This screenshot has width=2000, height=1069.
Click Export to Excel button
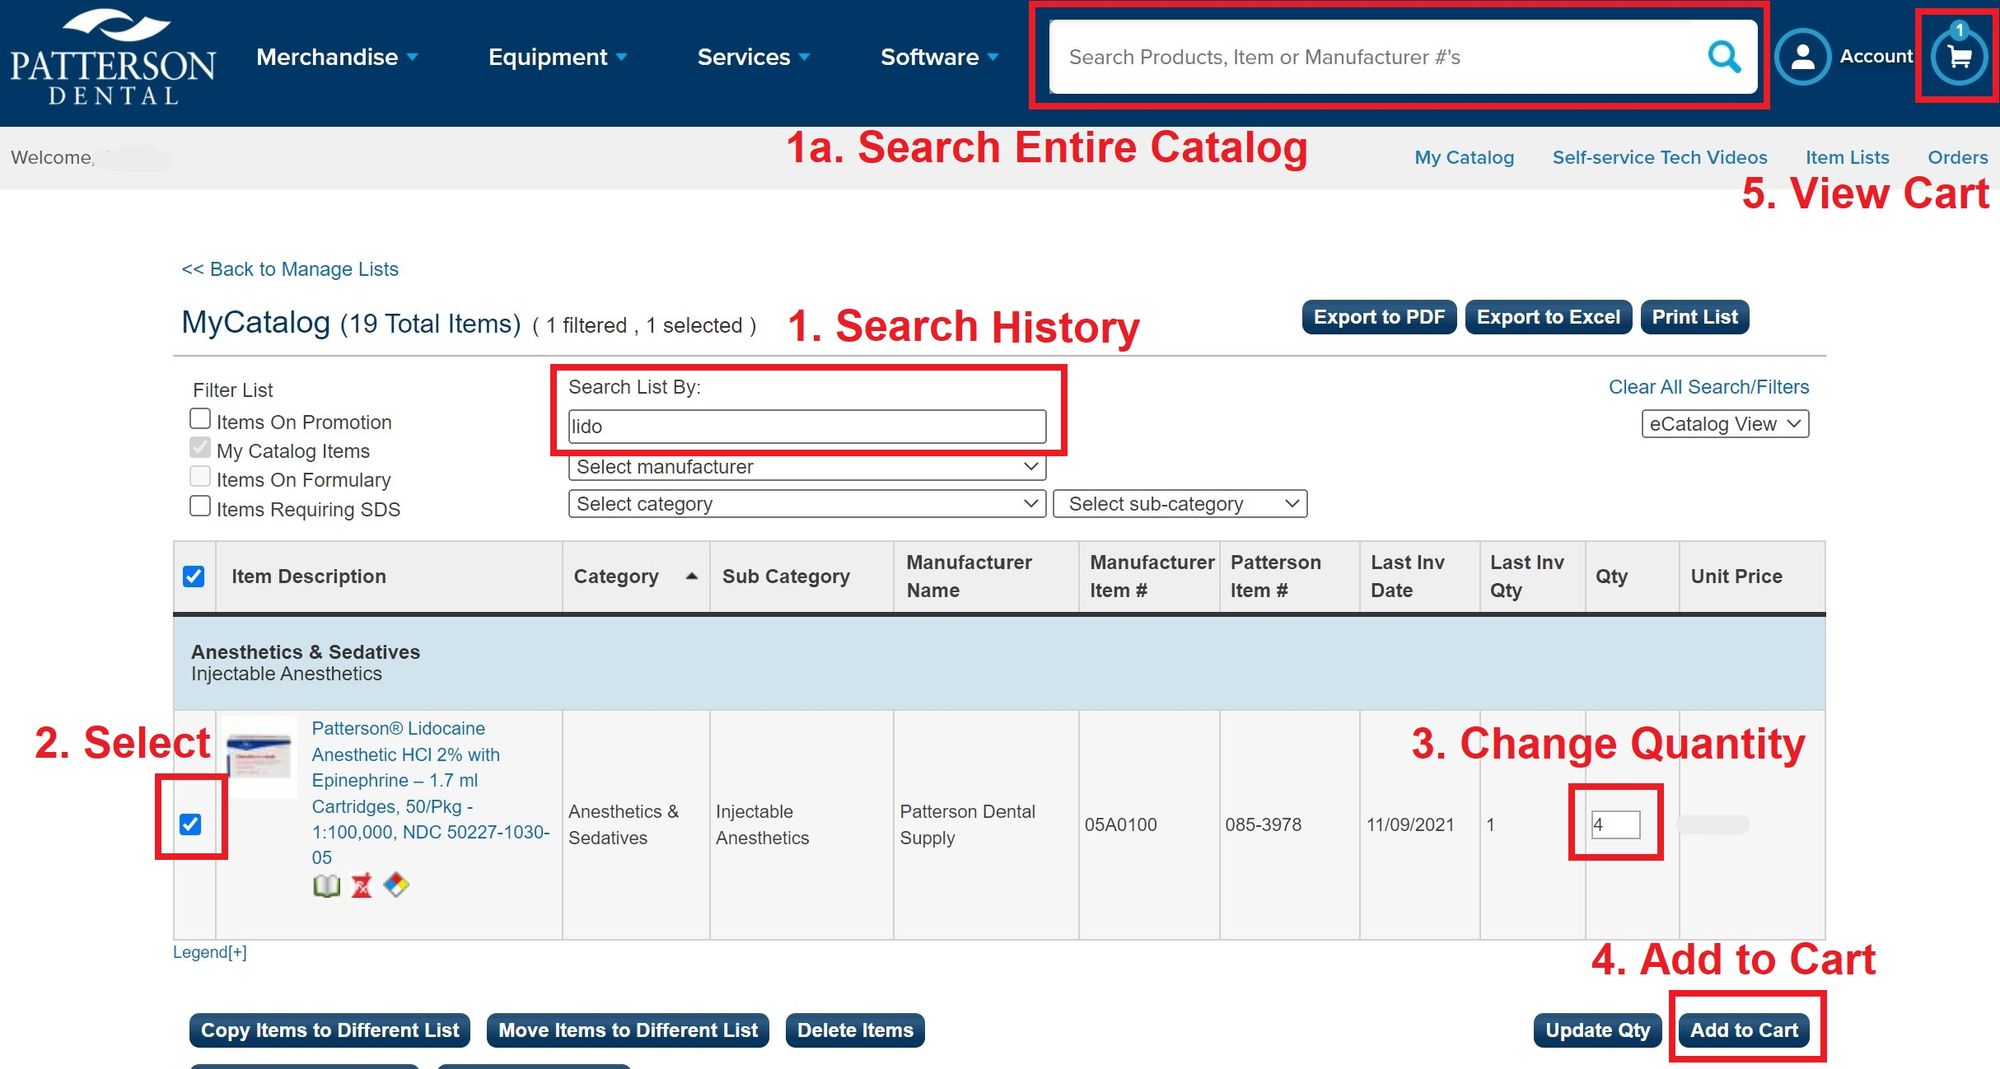tap(1548, 317)
